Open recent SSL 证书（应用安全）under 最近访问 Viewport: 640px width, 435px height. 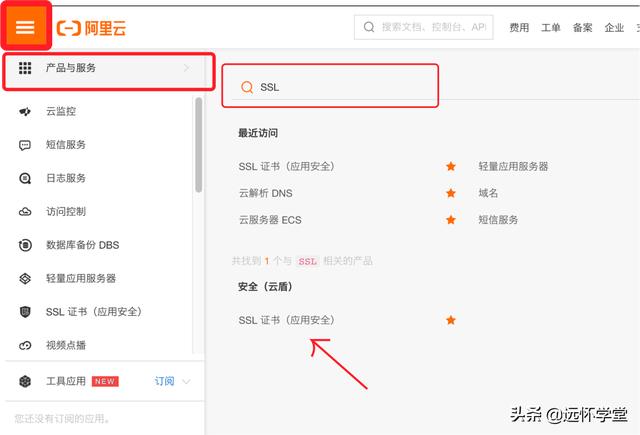pyautogui.click(x=287, y=166)
